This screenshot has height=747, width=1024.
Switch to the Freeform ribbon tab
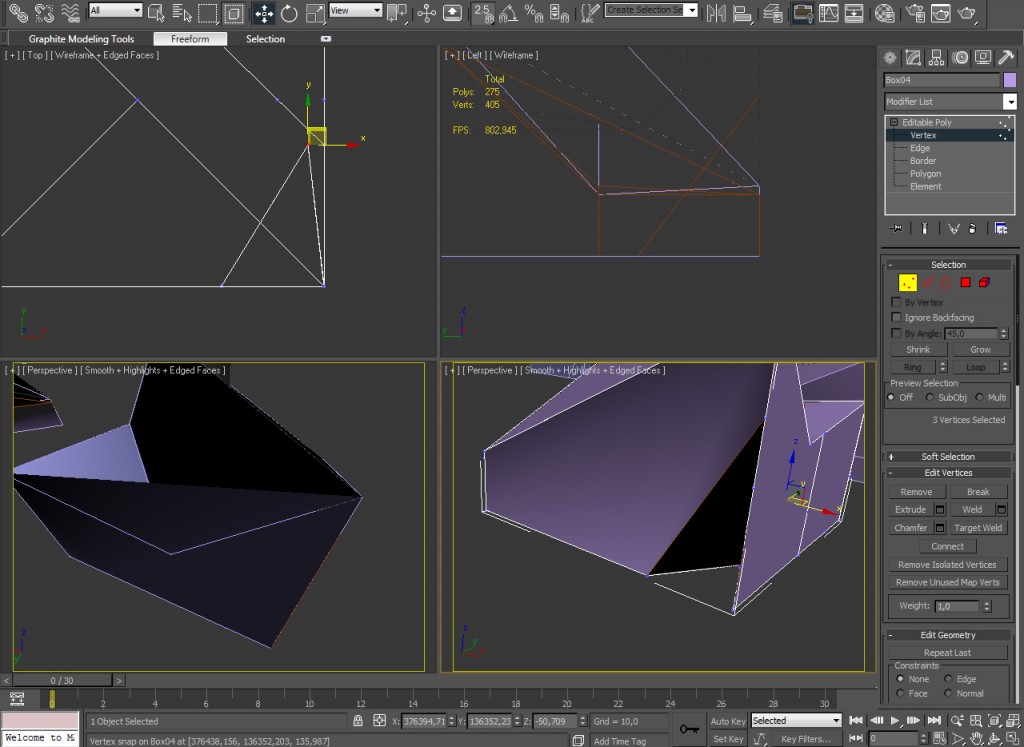pos(190,39)
